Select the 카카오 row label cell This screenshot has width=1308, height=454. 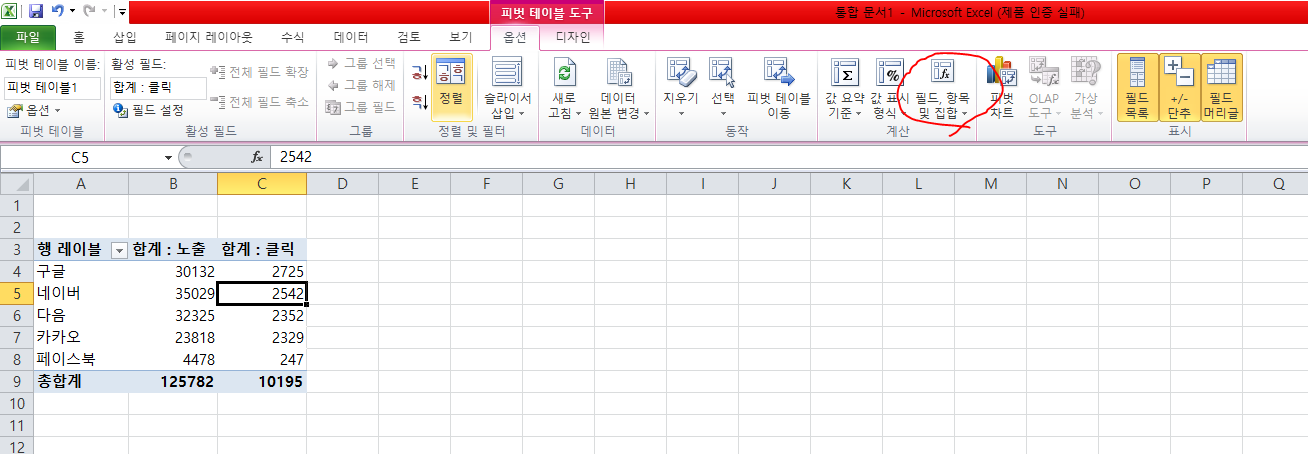81,338
